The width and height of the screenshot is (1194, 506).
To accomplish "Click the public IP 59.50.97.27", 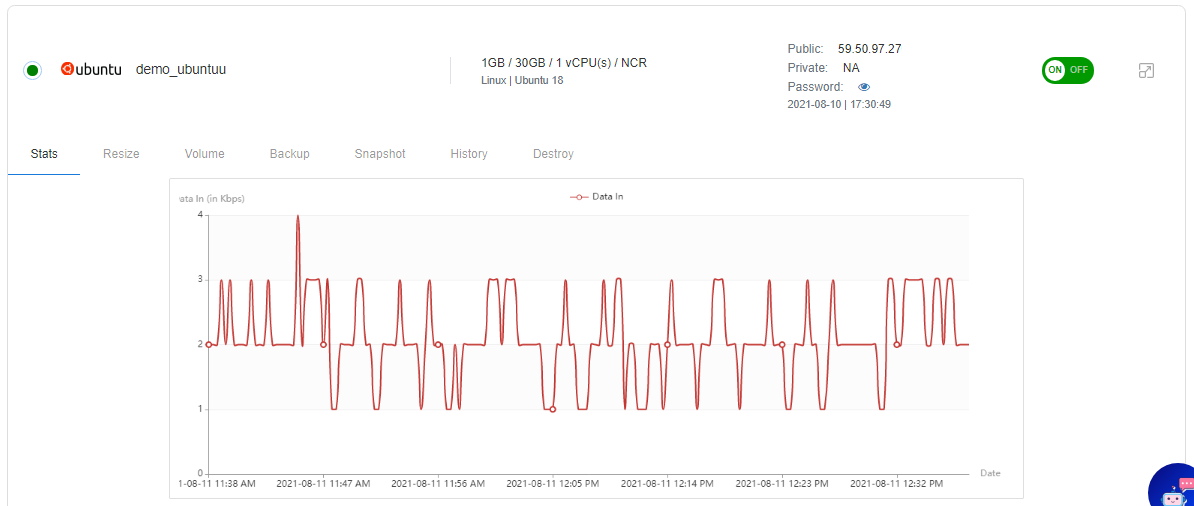I will point(870,48).
